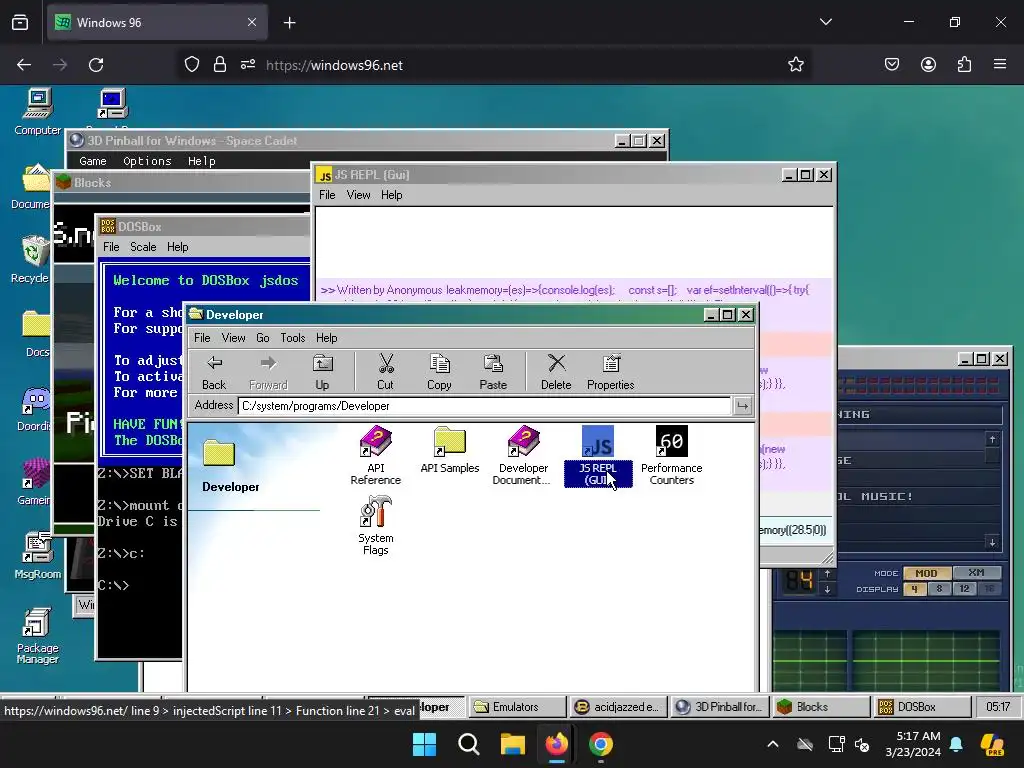
Task: Switch tracker mode to MOD
Action: 926,573
